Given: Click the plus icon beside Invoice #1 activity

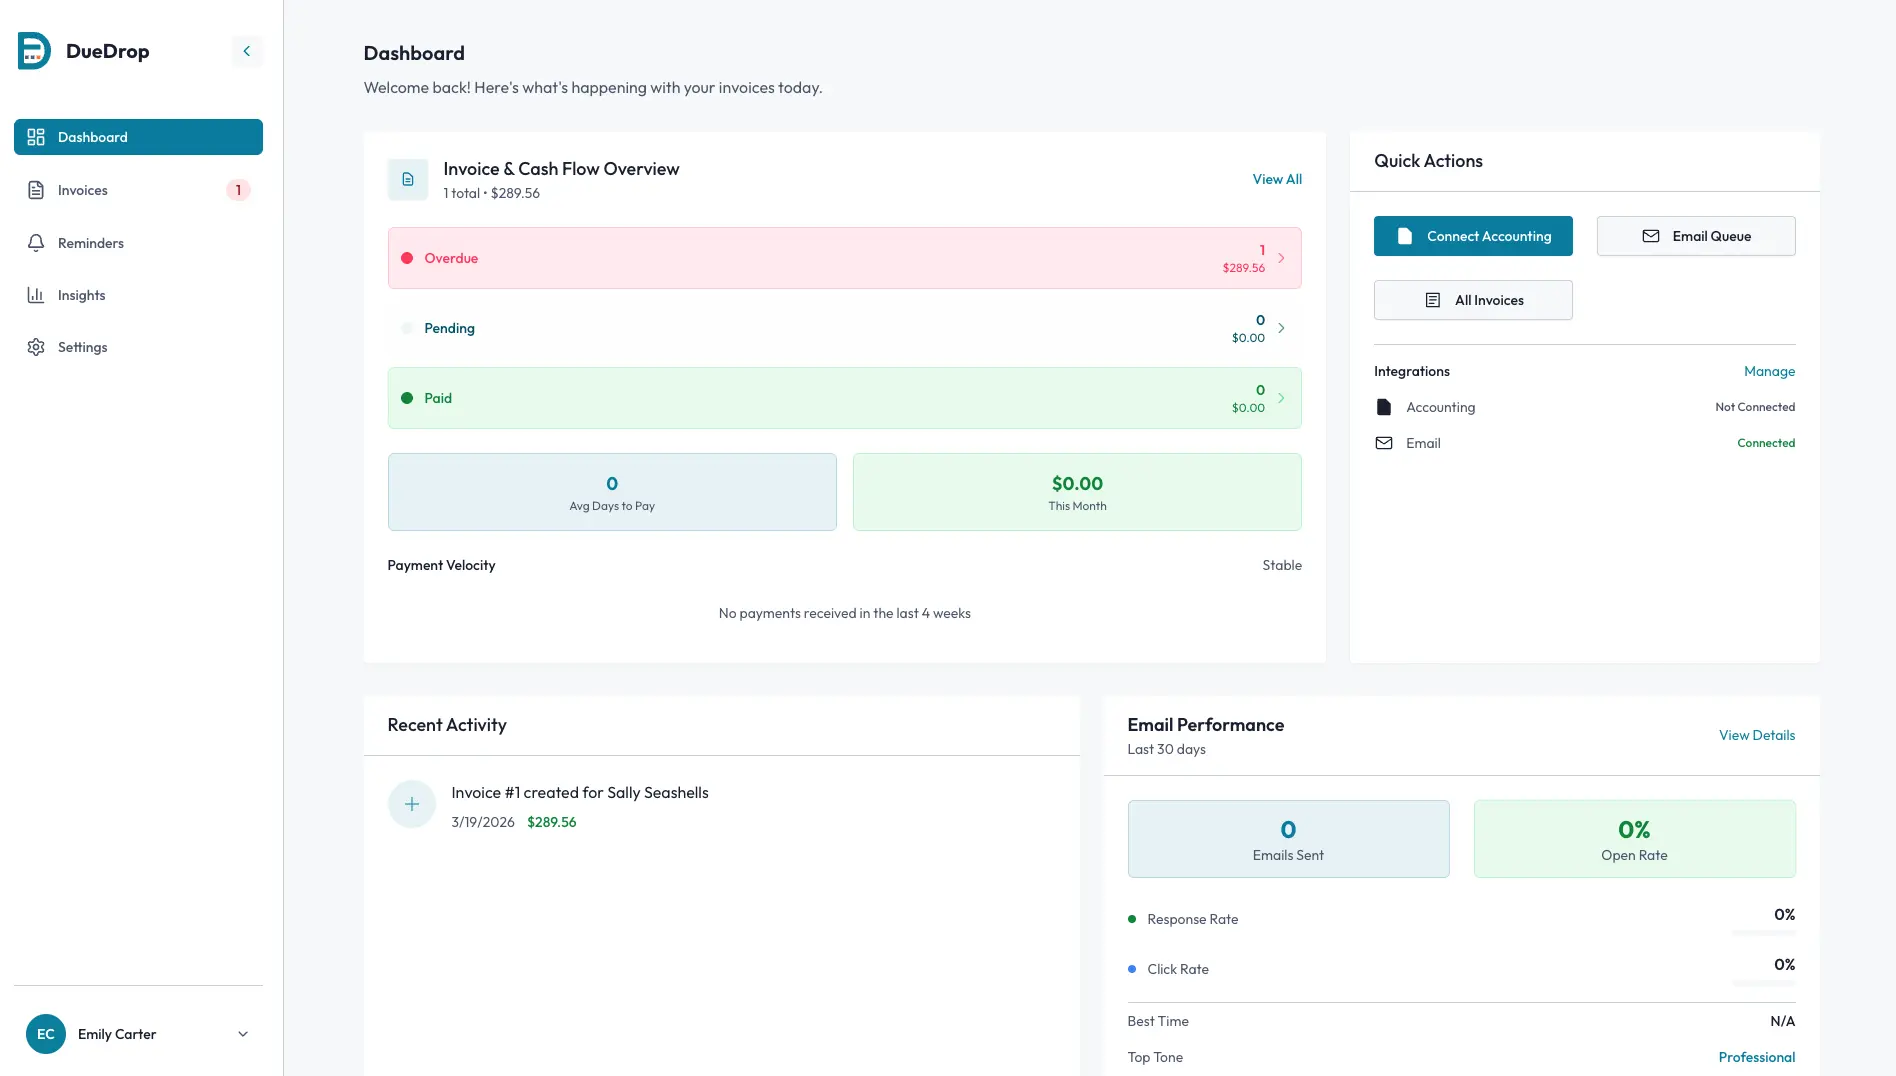Looking at the screenshot, I should pyautogui.click(x=412, y=804).
